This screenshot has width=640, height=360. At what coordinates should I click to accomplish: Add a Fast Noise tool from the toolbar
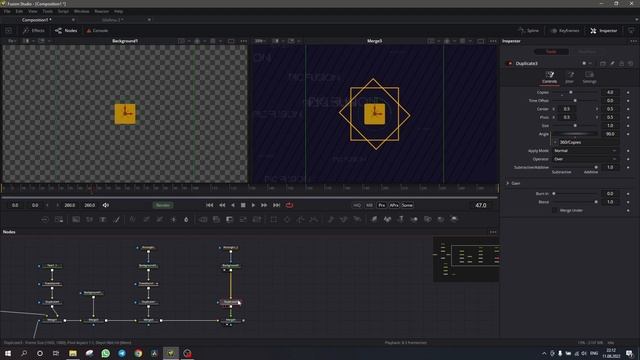pyautogui.click(x=89, y=220)
